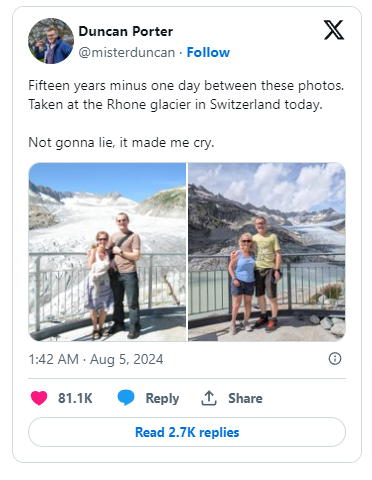The width and height of the screenshot is (372, 480).
Task: Click the X logo icon
Action: click(334, 30)
